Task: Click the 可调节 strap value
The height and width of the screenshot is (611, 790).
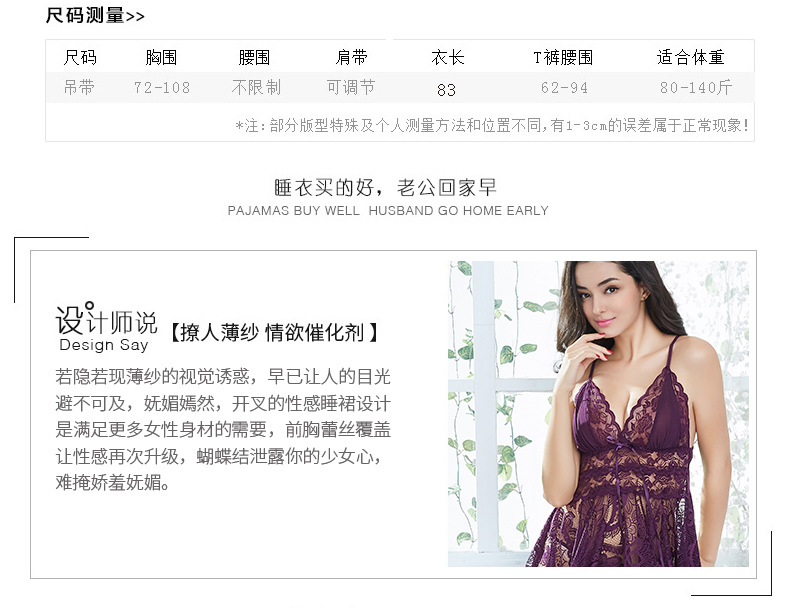Action: click(351, 88)
